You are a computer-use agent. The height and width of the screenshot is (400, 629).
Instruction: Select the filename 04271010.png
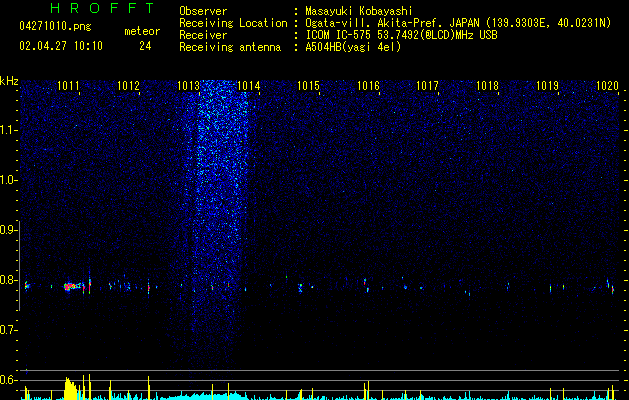(x=55, y=27)
